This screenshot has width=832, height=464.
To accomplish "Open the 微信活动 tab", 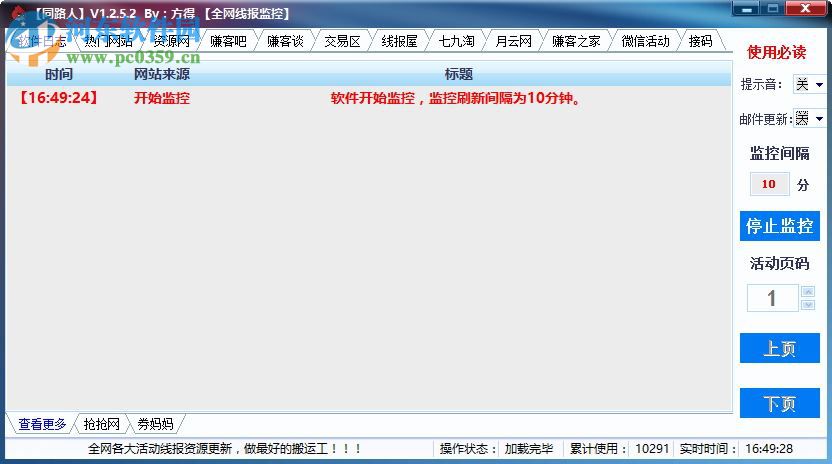I will [x=645, y=41].
